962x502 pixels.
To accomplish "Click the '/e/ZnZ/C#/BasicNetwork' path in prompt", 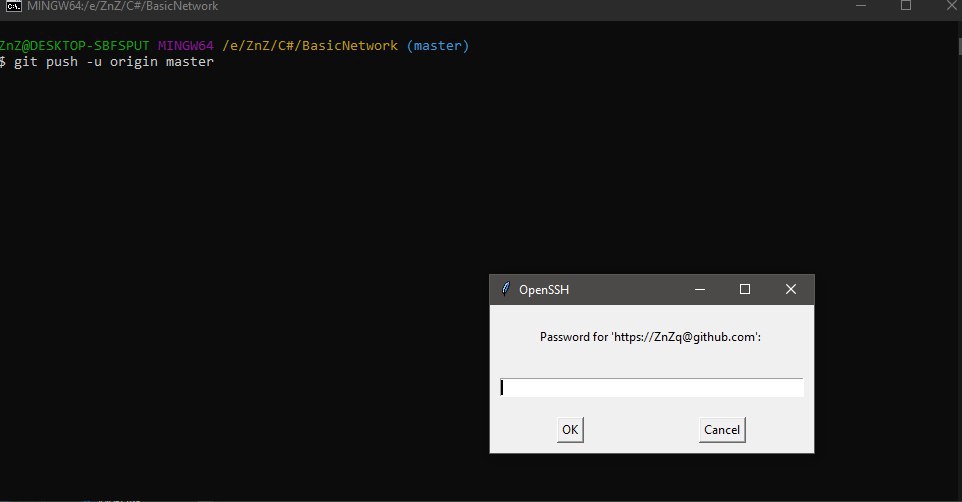I will click(310, 45).
